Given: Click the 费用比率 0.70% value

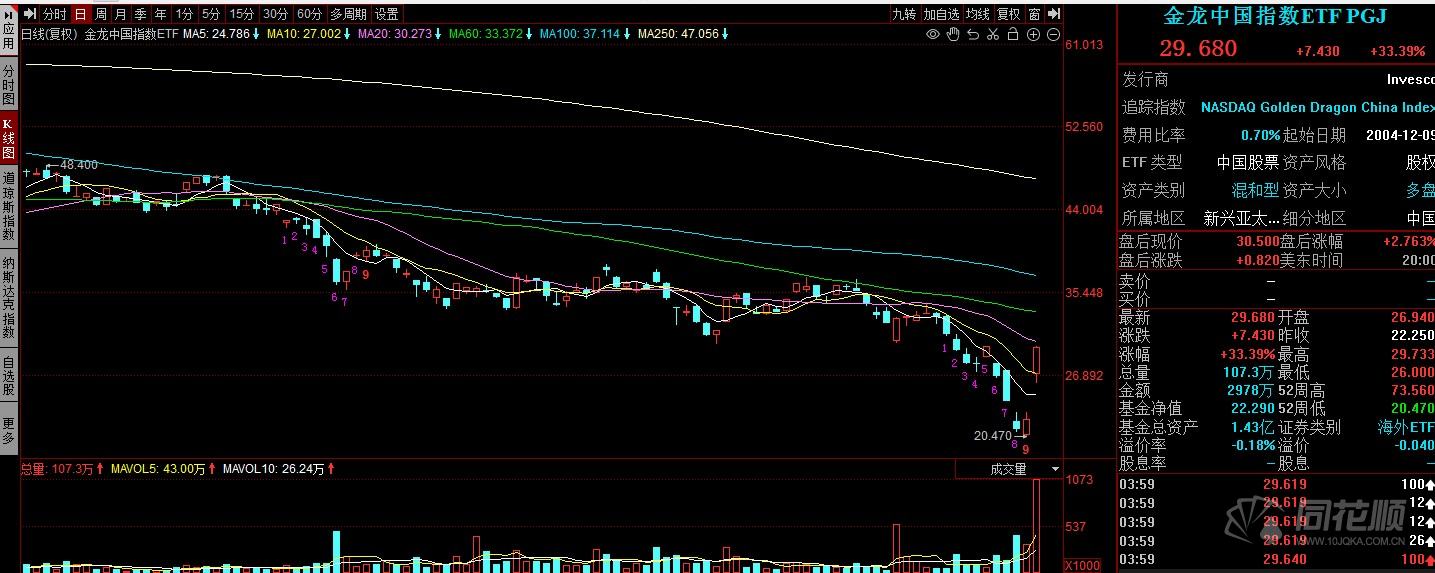Looking at the screenshot, I should click(x=1260, y=135).
